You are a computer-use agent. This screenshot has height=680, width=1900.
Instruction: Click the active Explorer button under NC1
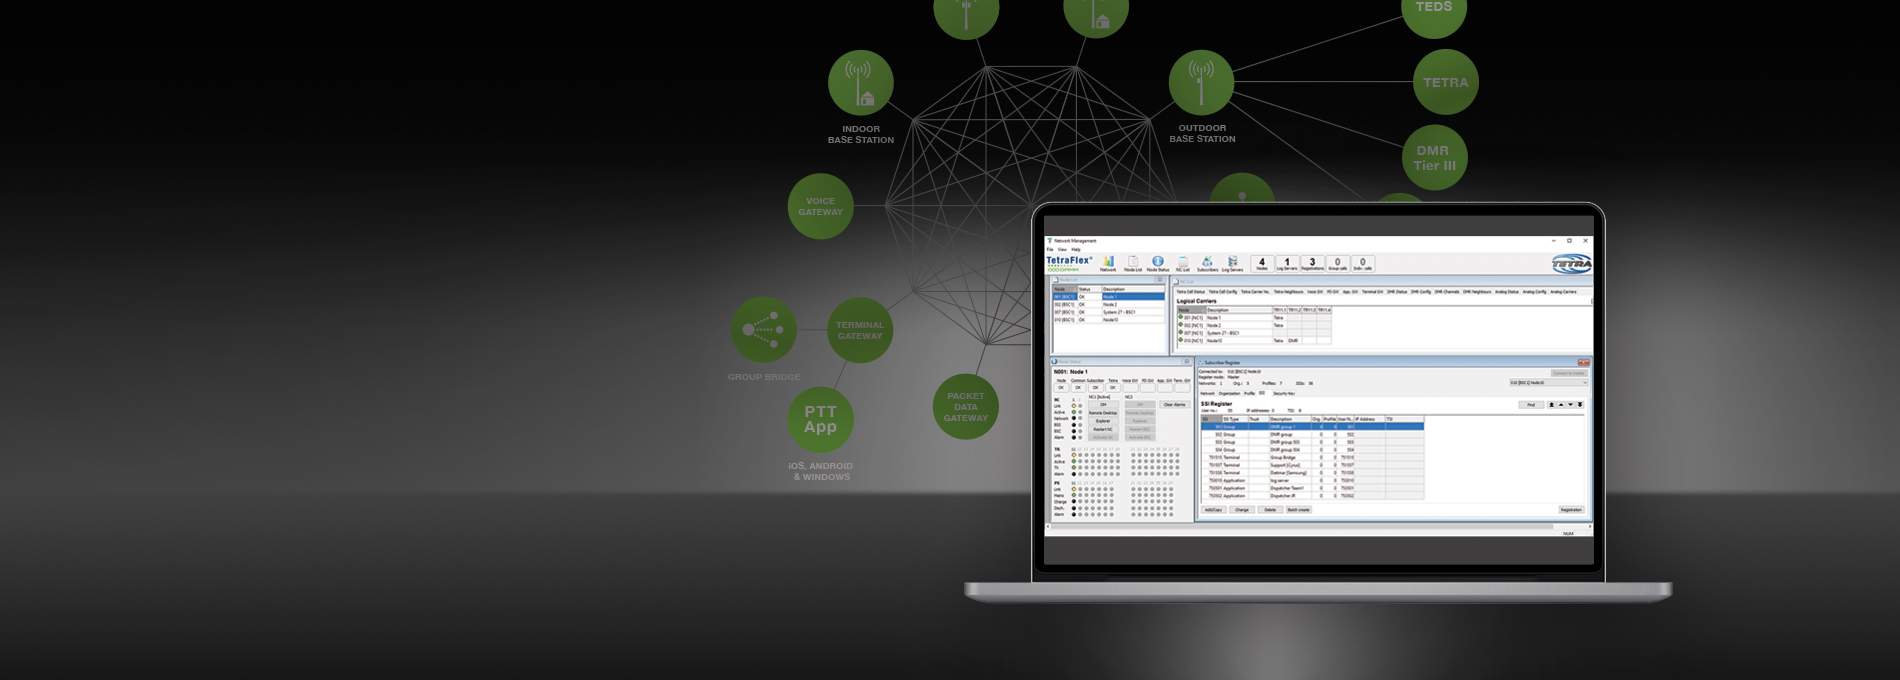click(x=1103, y=421)
